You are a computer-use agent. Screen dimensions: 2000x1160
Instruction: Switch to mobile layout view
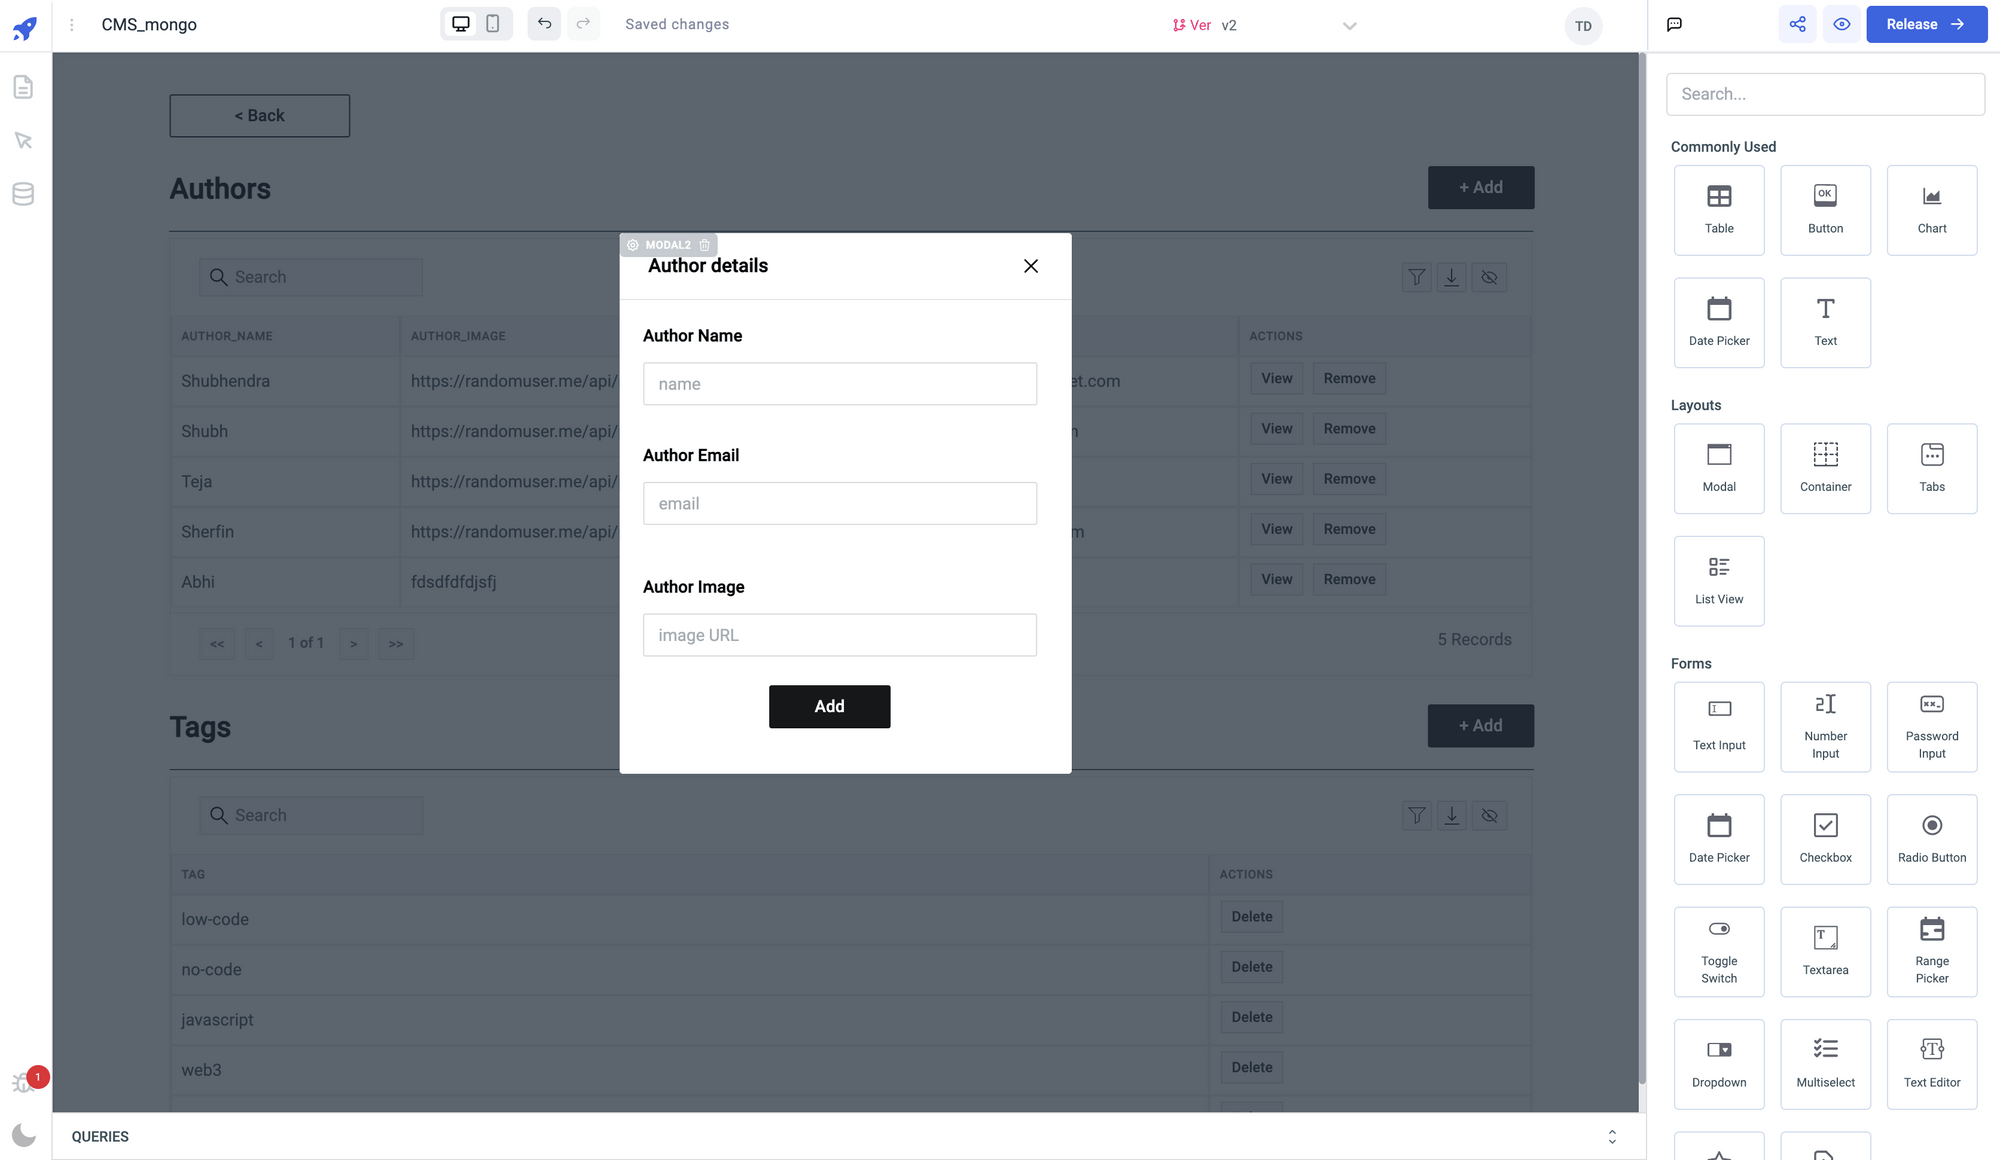[x=493, y=24]
